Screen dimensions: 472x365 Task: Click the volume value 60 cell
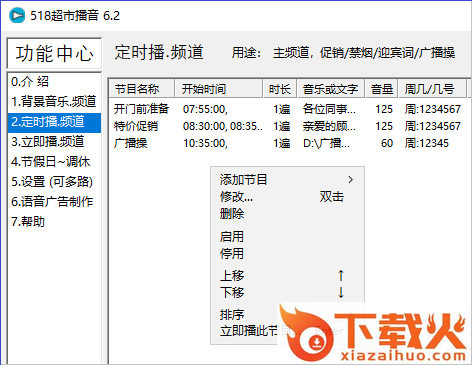coord(387,143)
